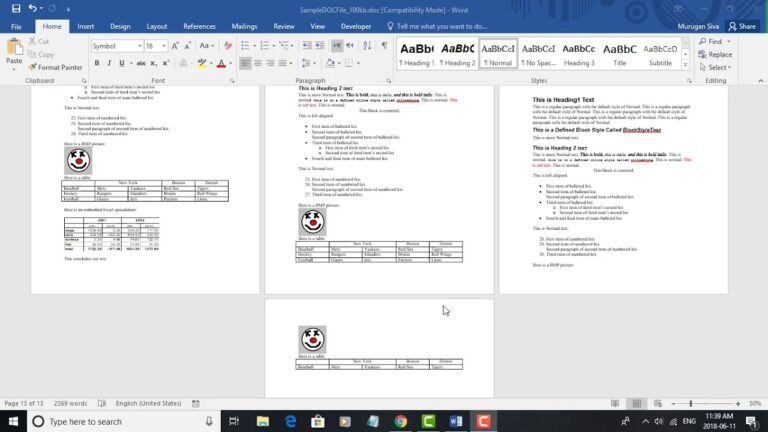Viewport: 768px width, 432px height.
Task: Switch to Print Layout view
Action: point(637,403)
